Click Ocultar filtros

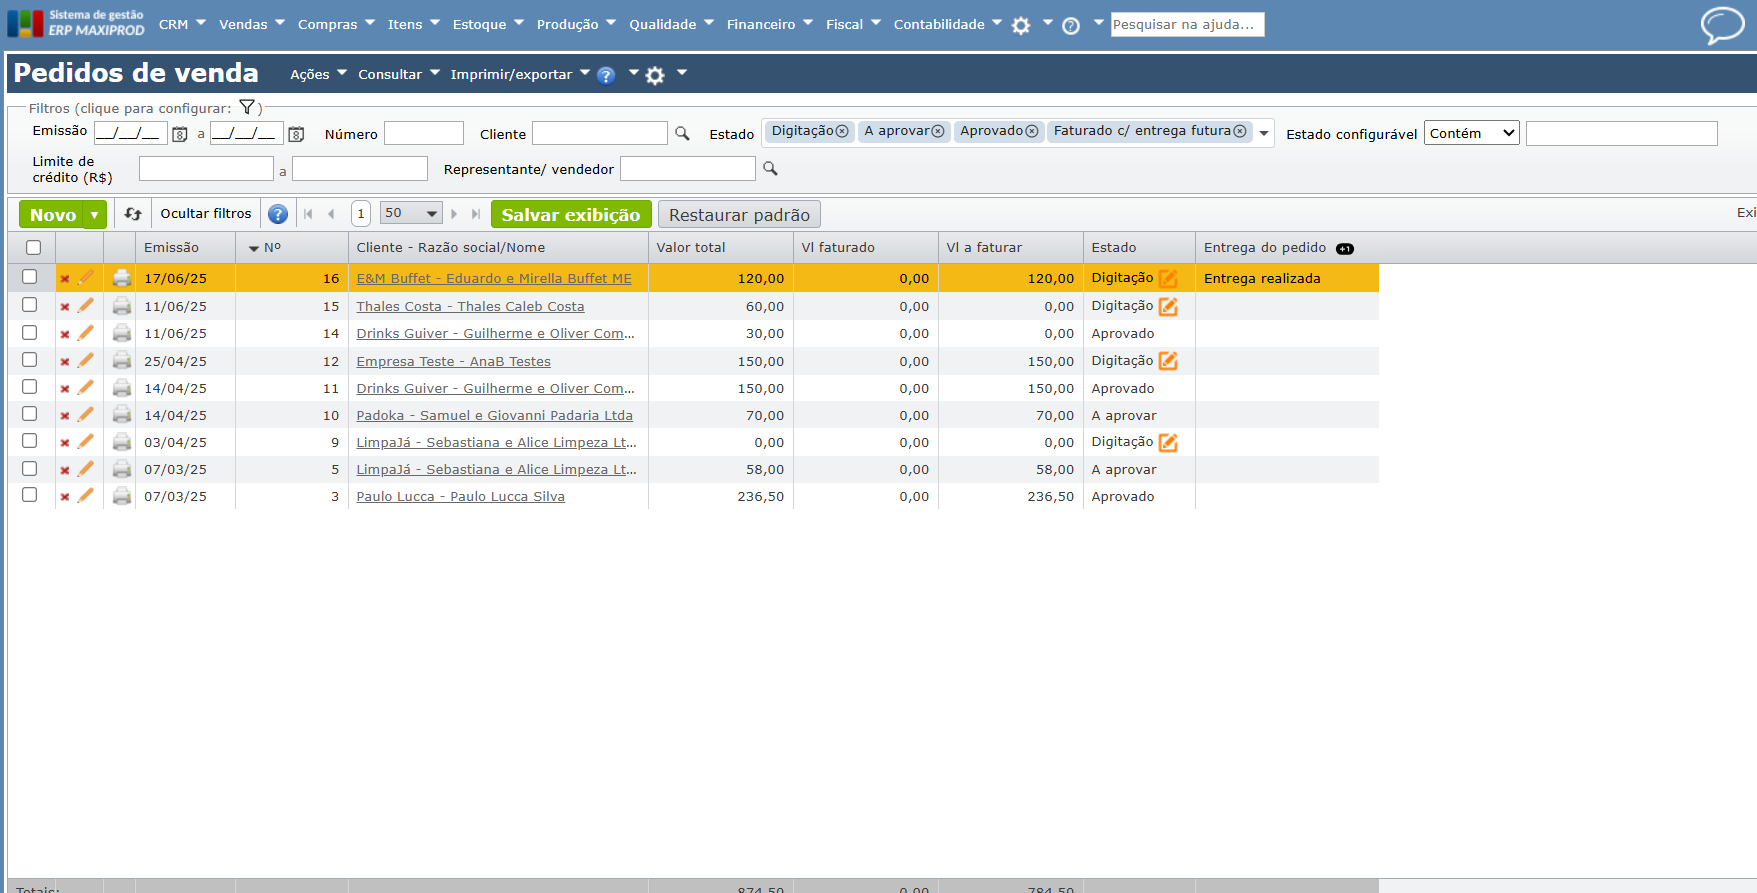(x=206, y=213)
